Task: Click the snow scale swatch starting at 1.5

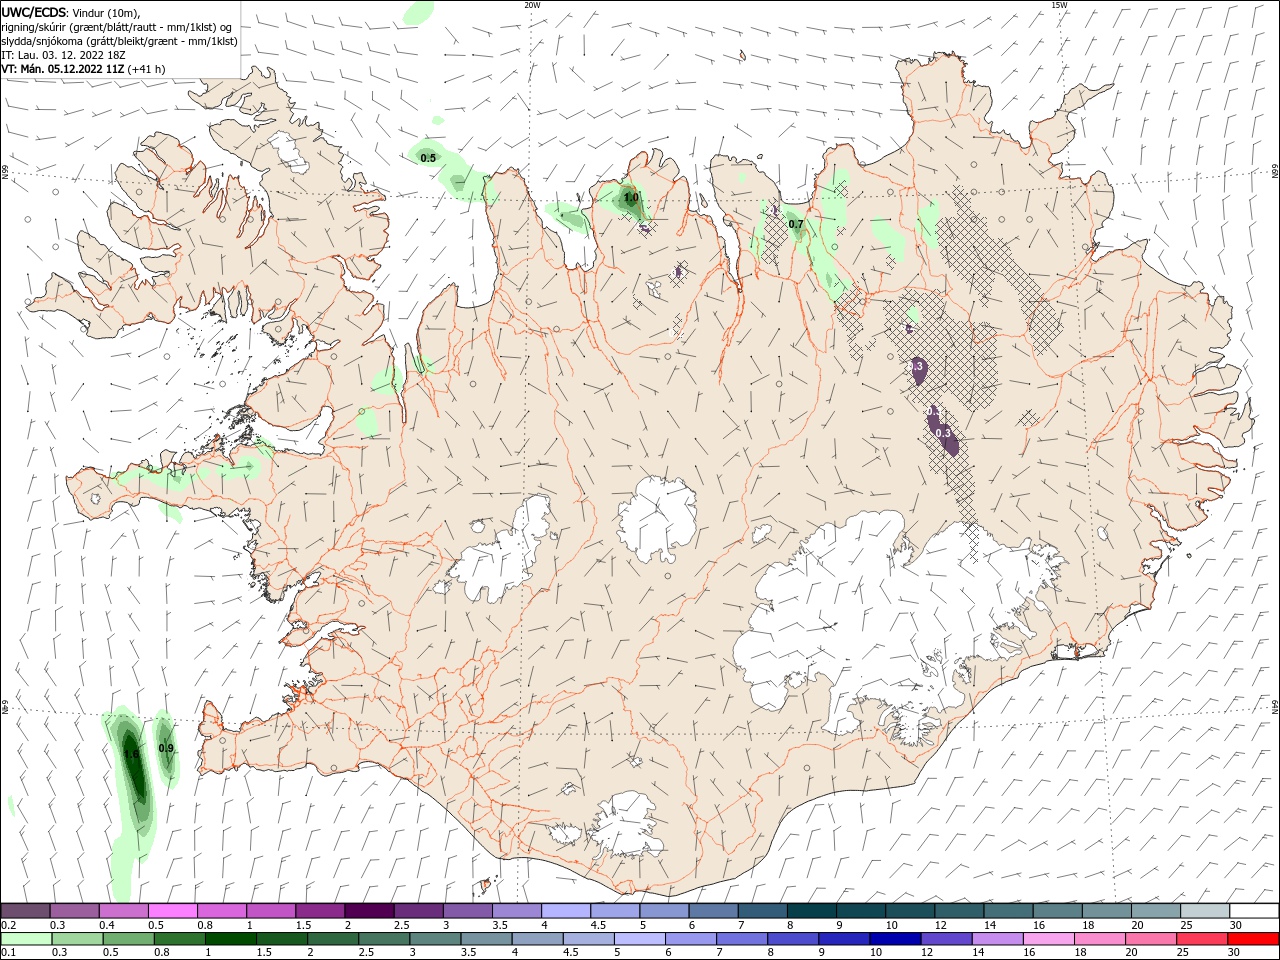Action: coord(319,910)
